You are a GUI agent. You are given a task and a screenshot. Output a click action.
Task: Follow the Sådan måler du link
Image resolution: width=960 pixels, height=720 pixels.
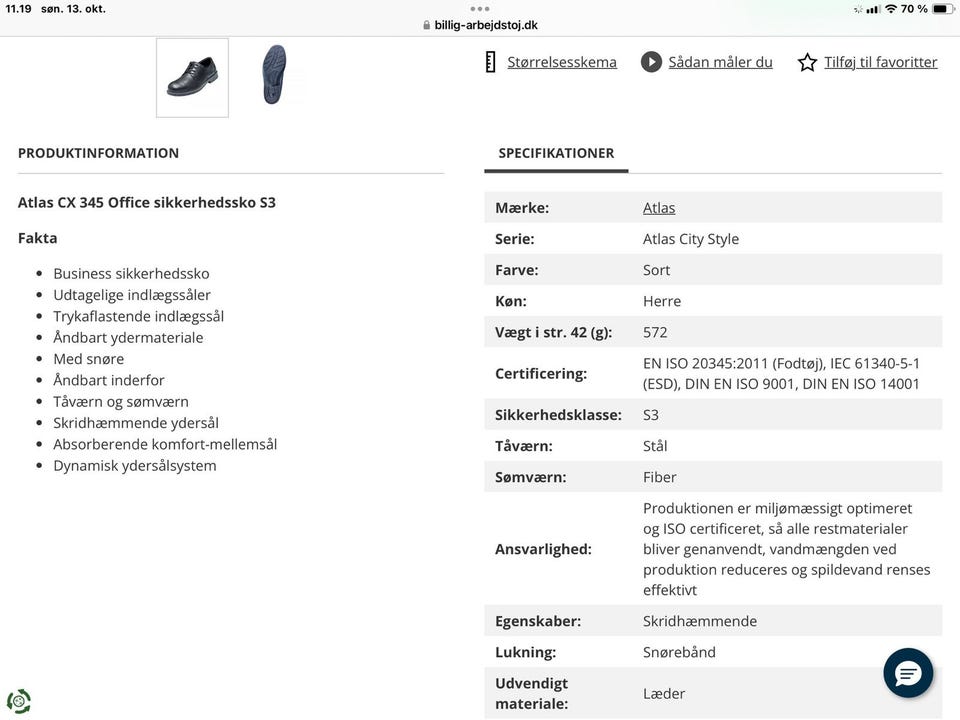click(x=720, y=62)
